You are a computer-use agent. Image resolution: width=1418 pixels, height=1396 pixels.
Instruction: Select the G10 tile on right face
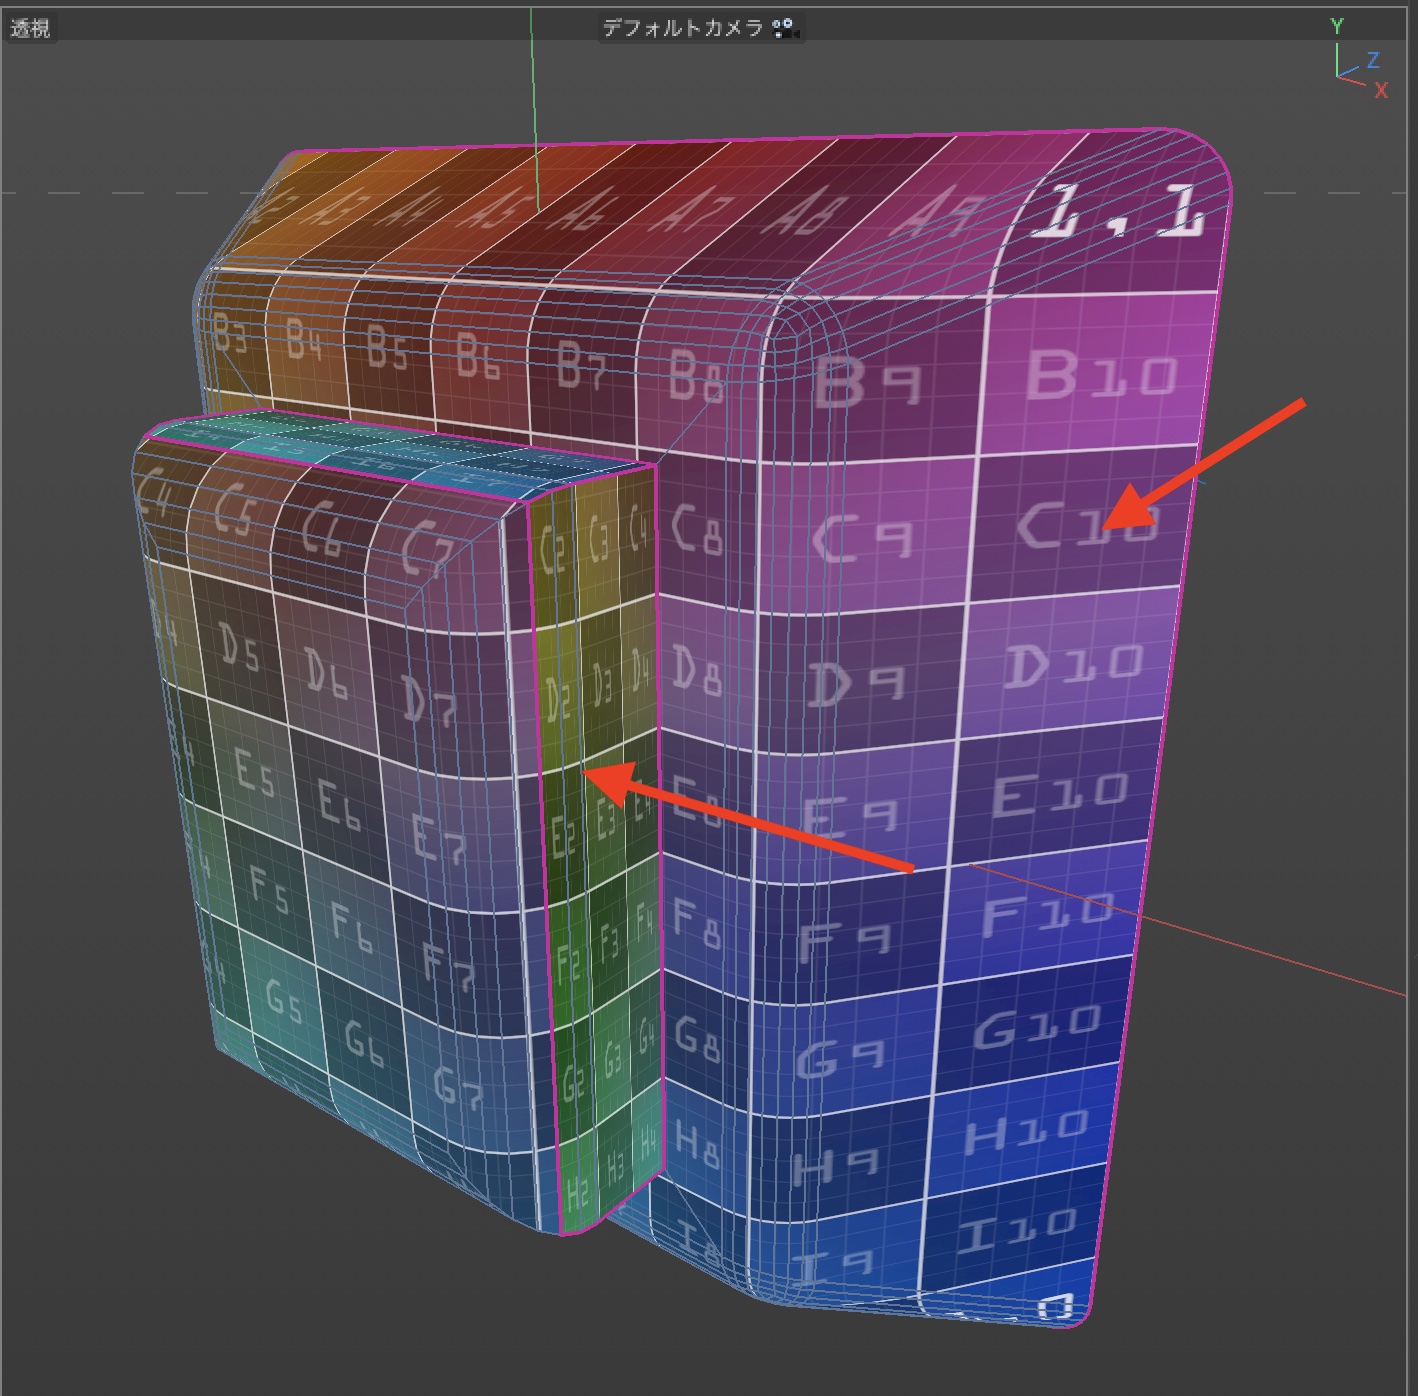(x=1036, y=1025)
